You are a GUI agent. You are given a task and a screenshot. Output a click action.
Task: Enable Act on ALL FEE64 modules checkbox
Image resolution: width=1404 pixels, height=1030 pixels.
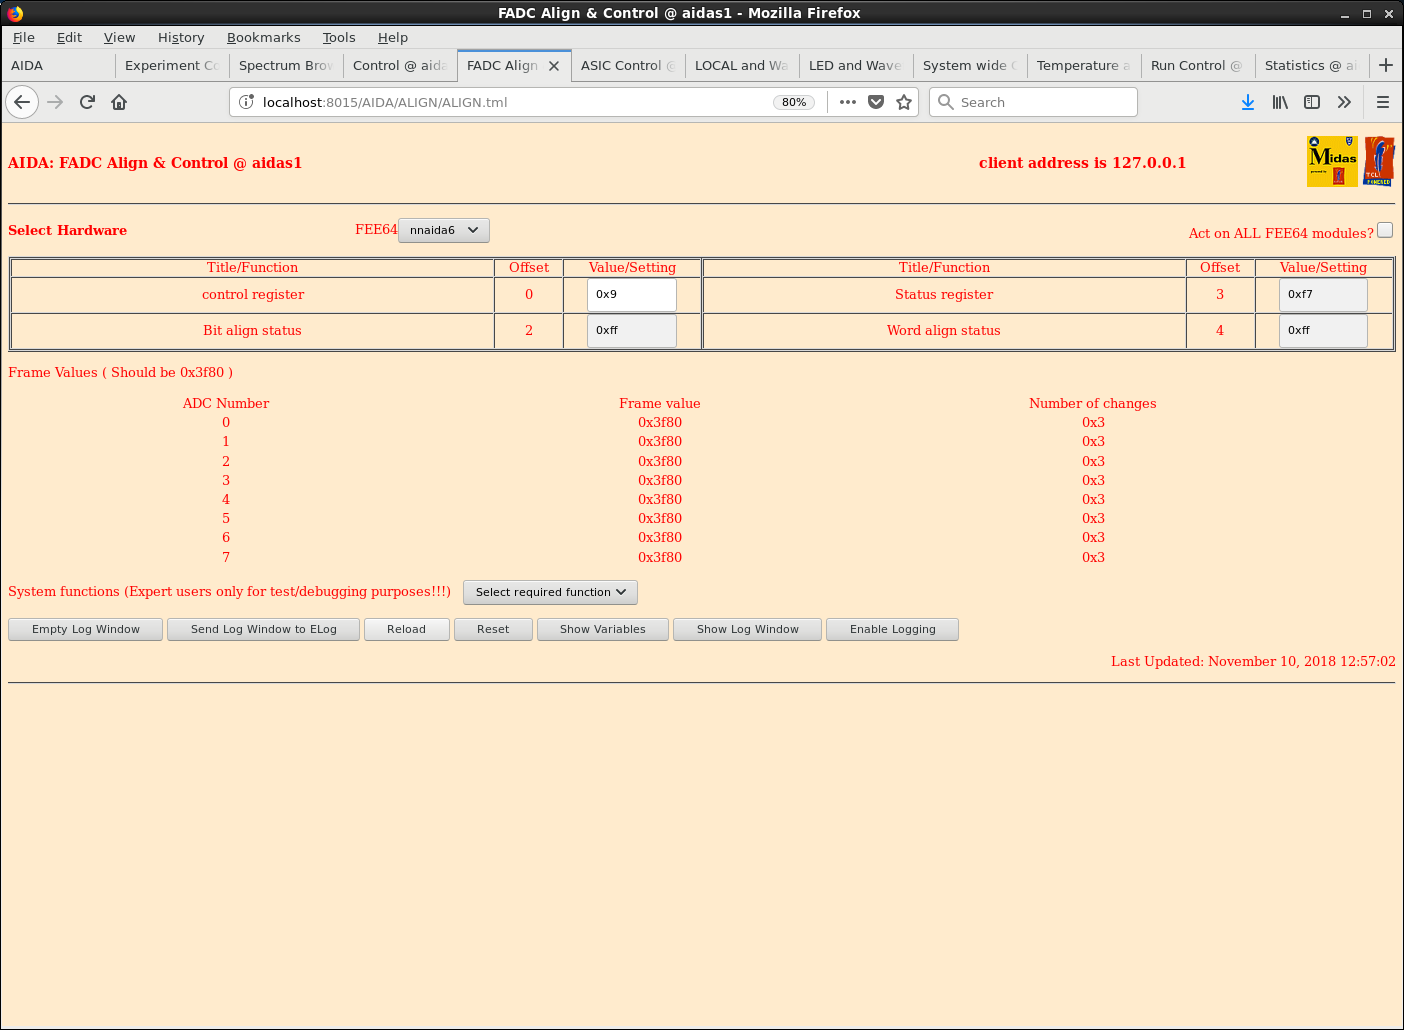(1385, 230)
